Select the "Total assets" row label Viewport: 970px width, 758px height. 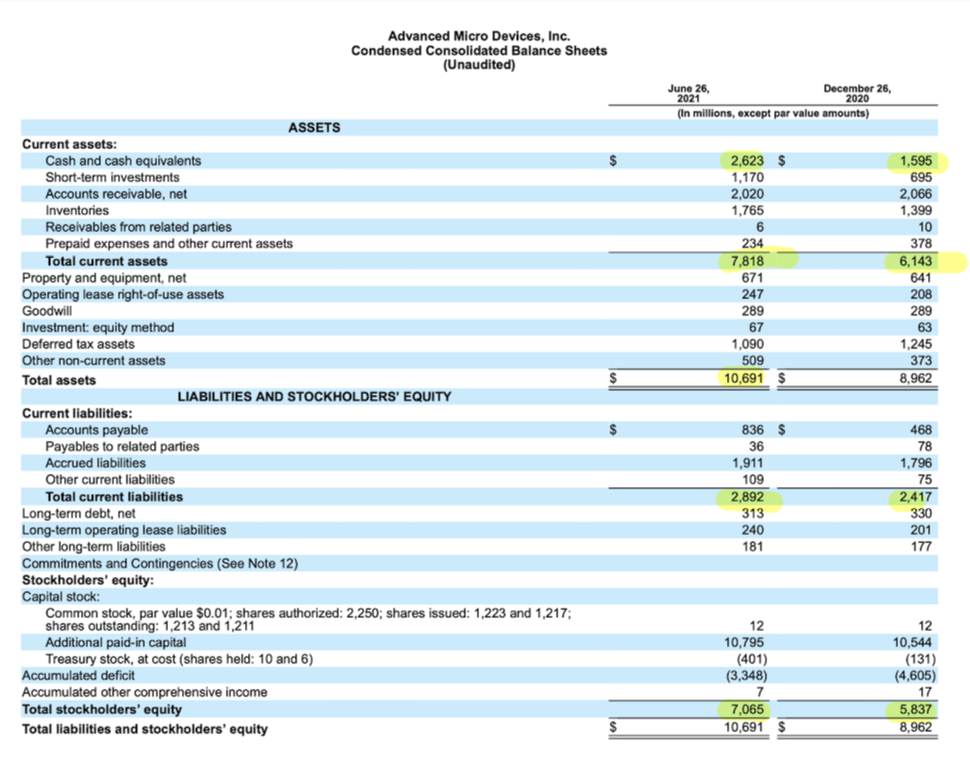tap(59, 381)
